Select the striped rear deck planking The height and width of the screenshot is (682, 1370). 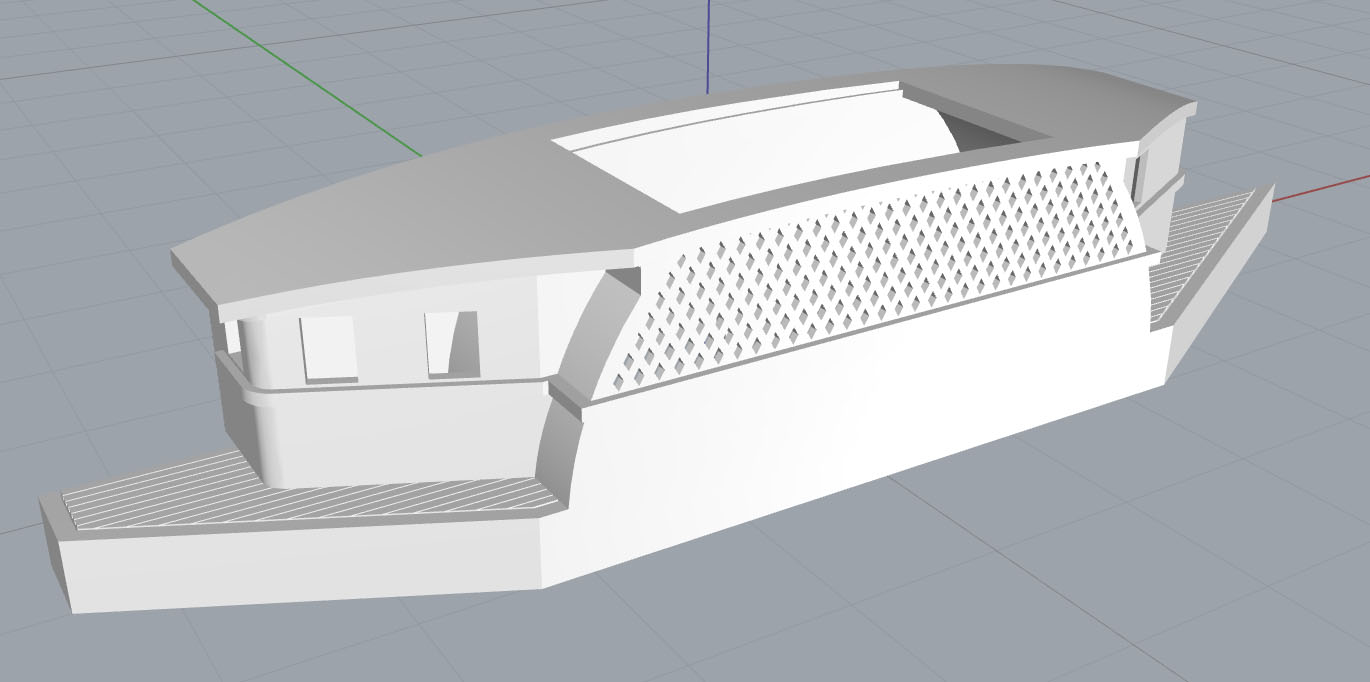click(x=1200, y=255)
